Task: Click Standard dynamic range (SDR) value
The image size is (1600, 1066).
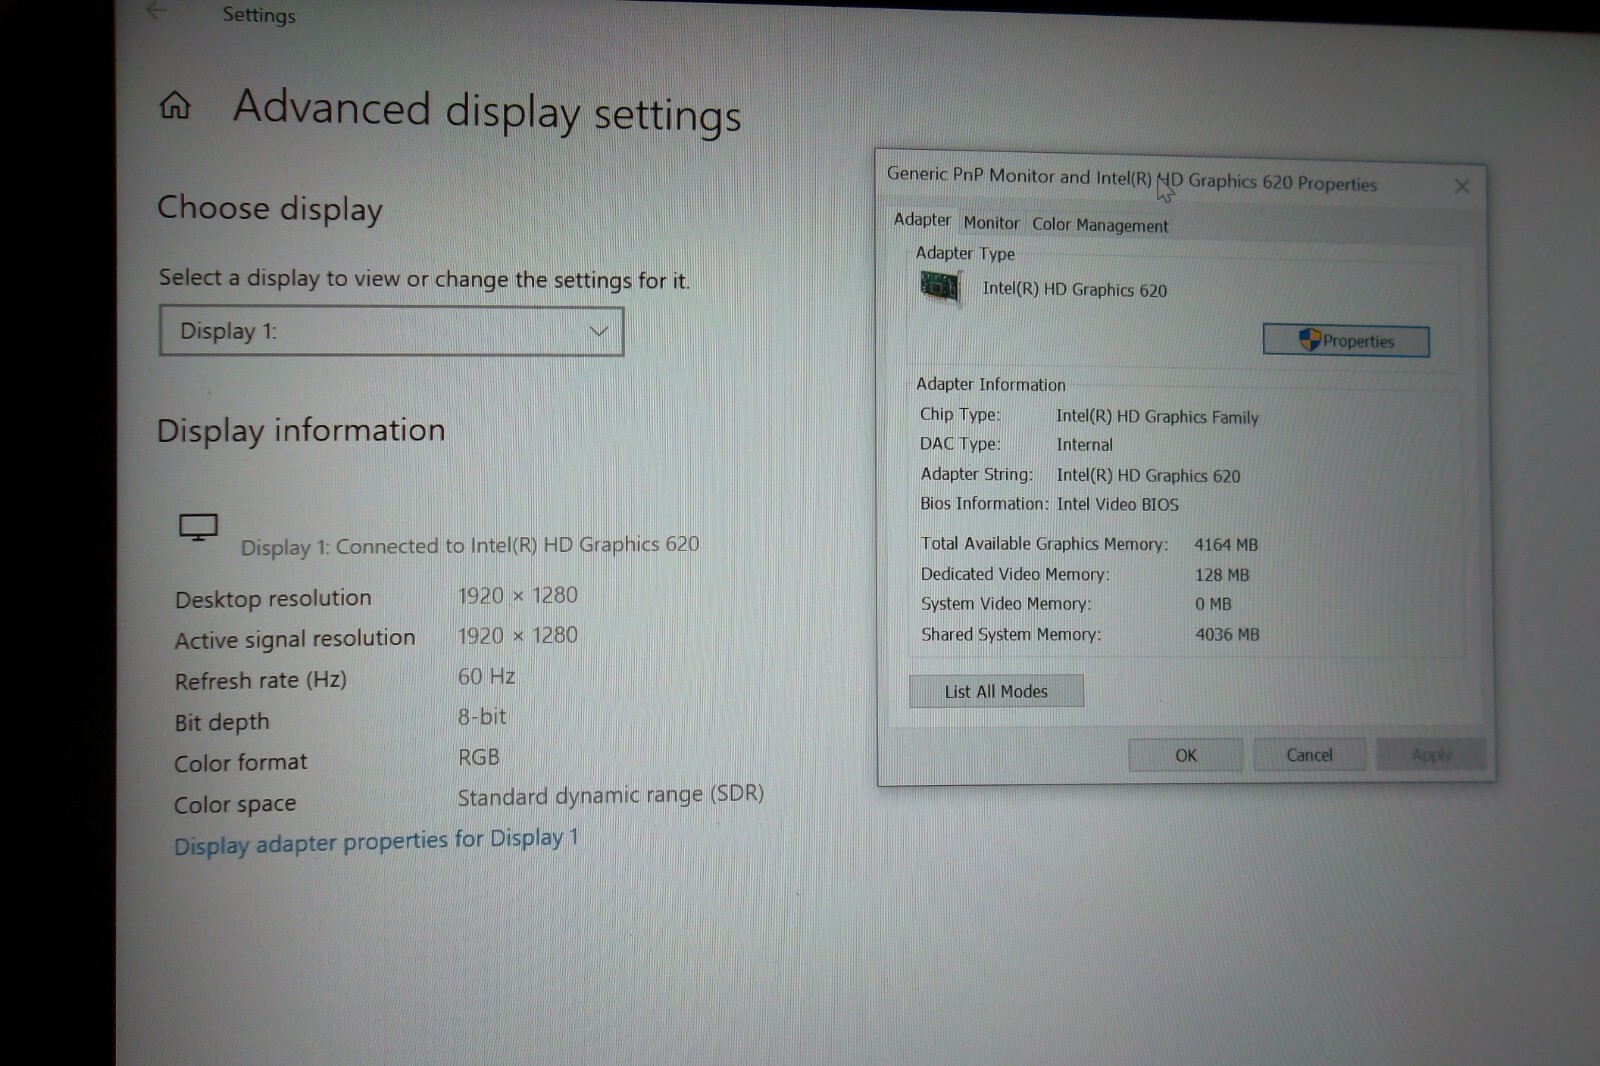Action: coord(610,796)
